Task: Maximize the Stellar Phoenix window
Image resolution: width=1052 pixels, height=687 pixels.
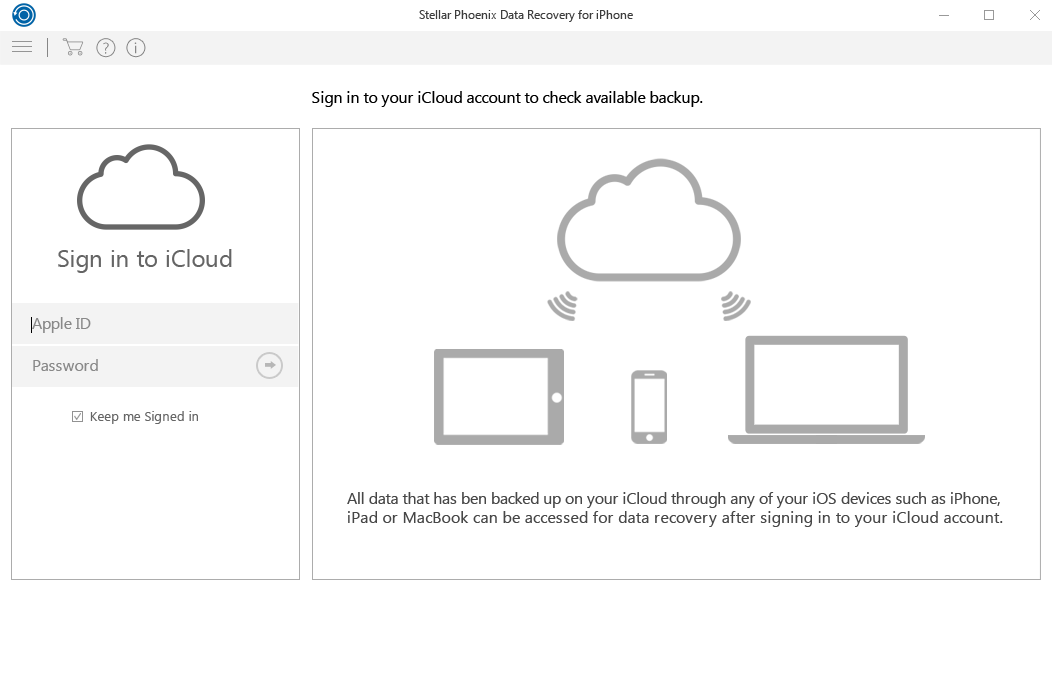Action: pyautogui.click(x=989, y=15)
